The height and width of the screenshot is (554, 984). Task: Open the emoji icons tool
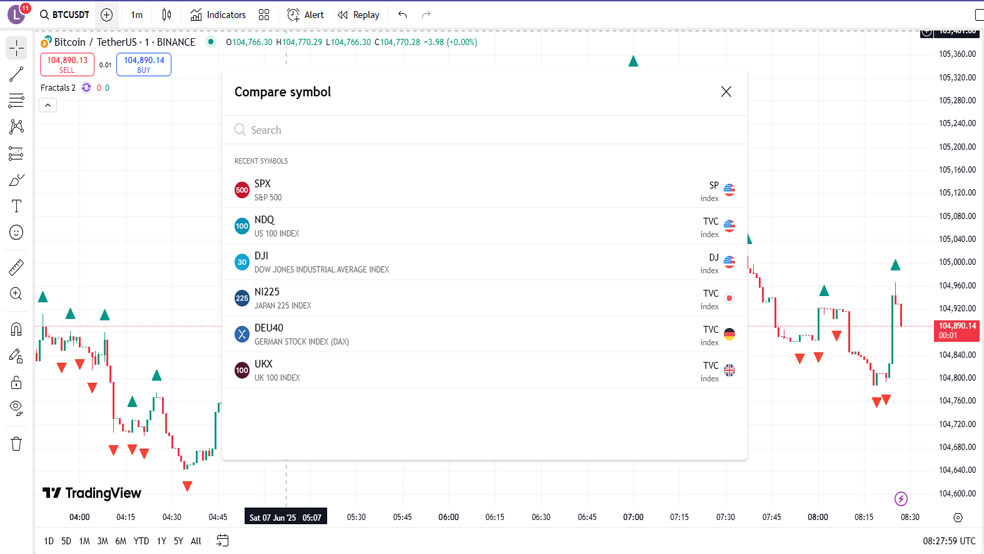pyautogui.click(x=16, y=233)
